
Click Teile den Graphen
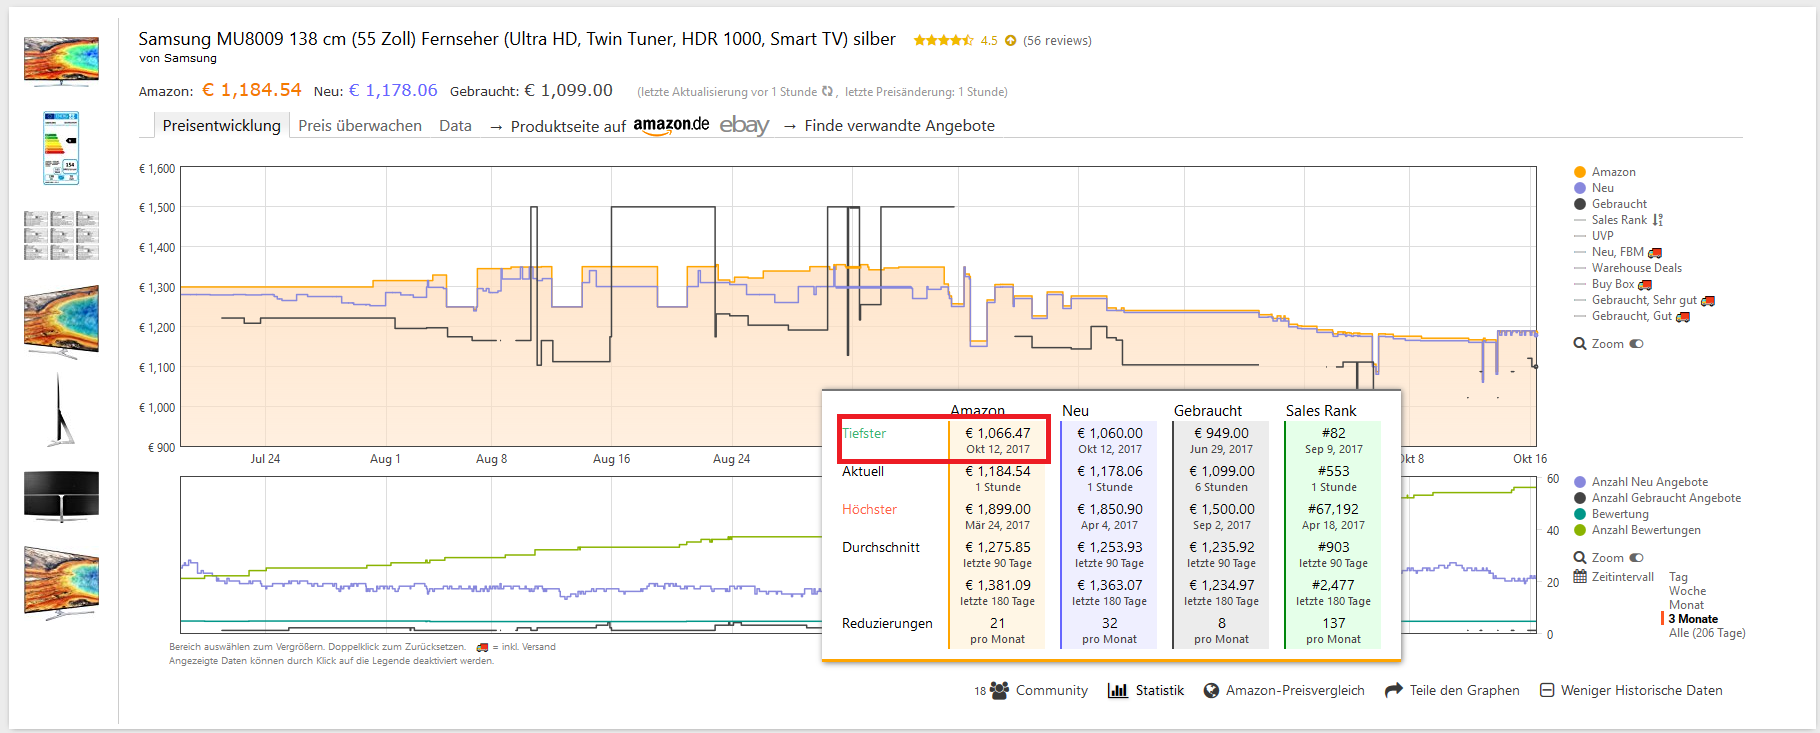[1452, 690]
